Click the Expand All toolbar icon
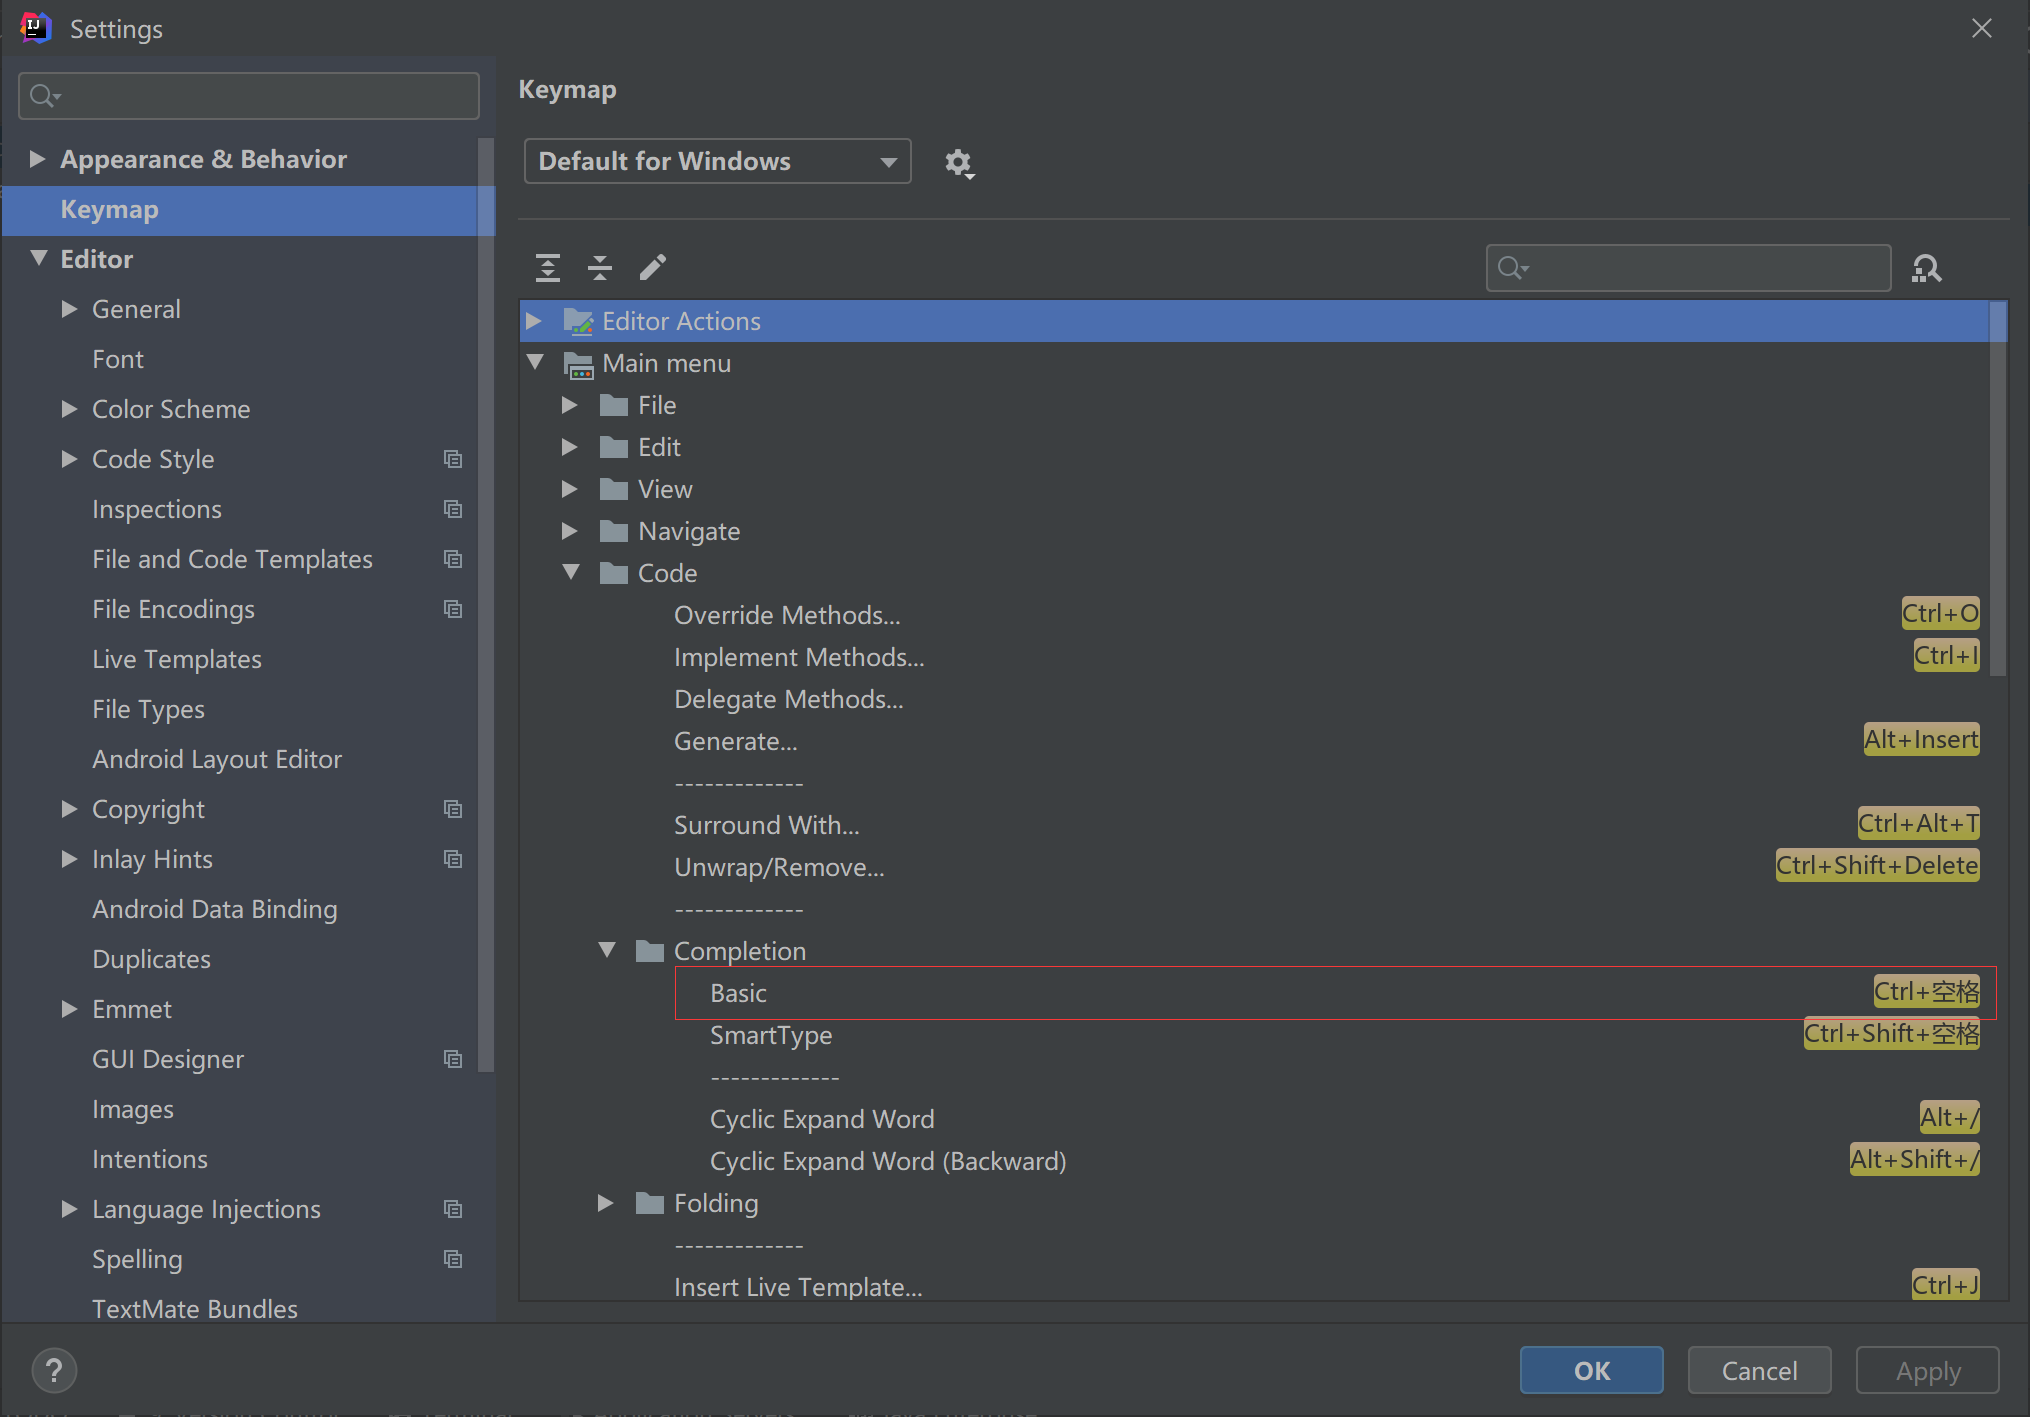This screenshot has height=1417, width=2030. tap(548, 267)
